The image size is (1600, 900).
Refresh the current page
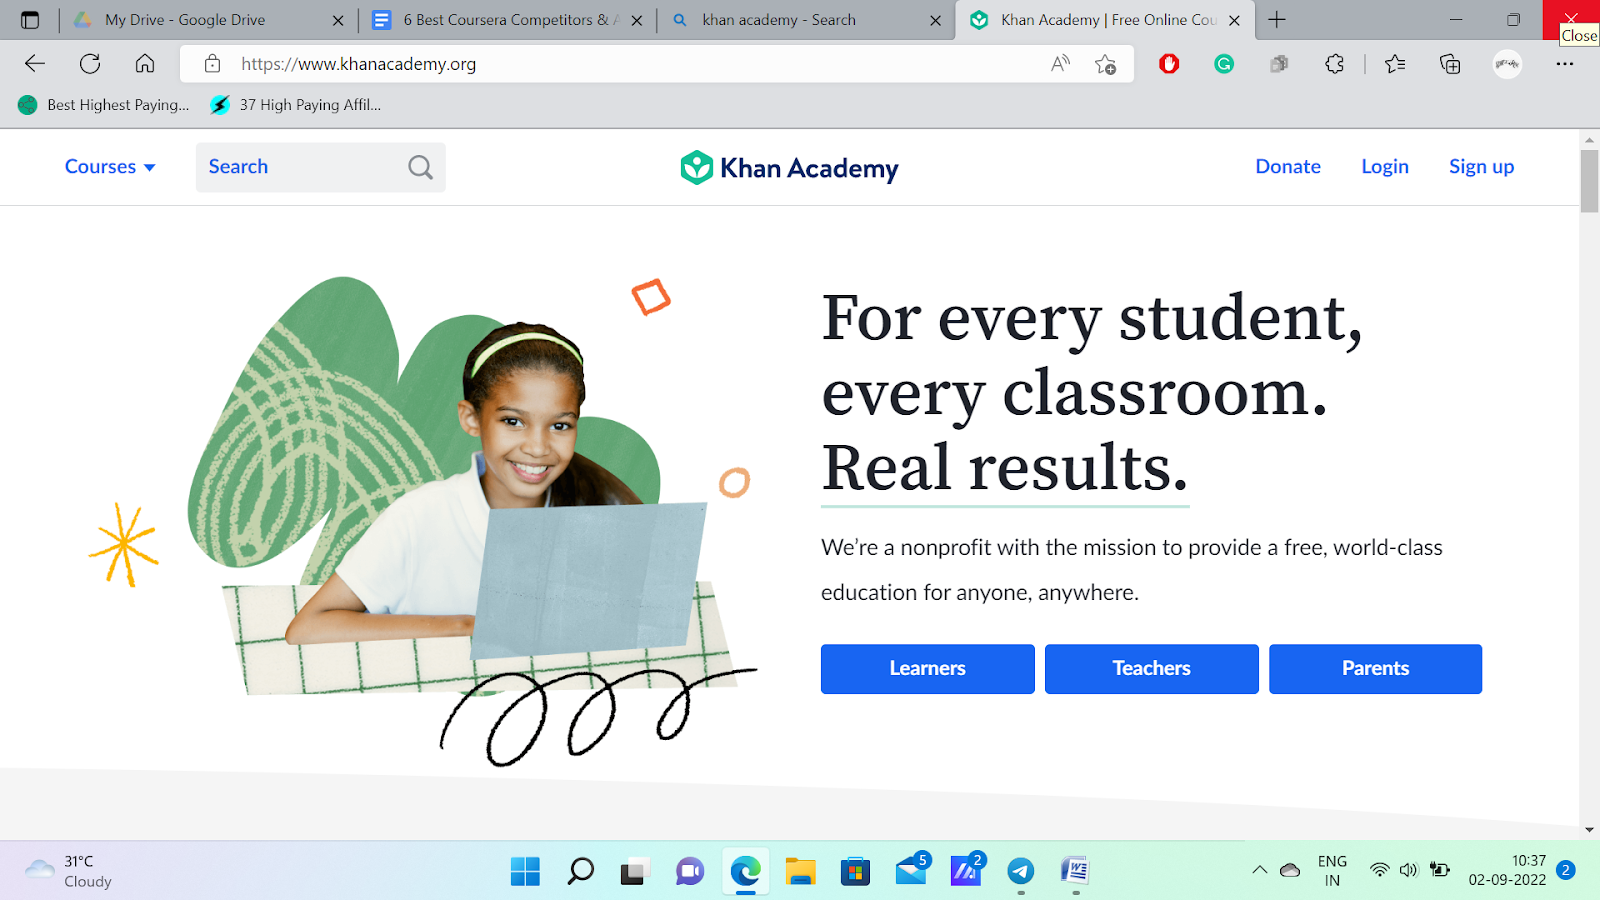(90, 64)
